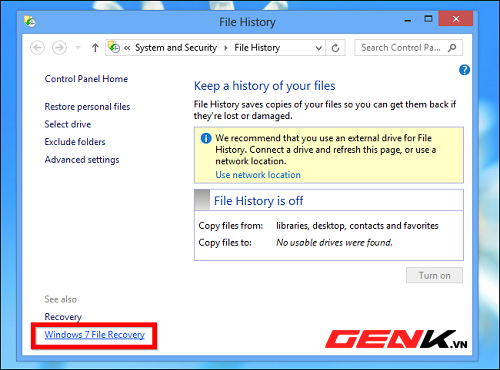Click 'No usable drives were found.' text
Viewport: 500px width, 370px height.
pos(334,243)
